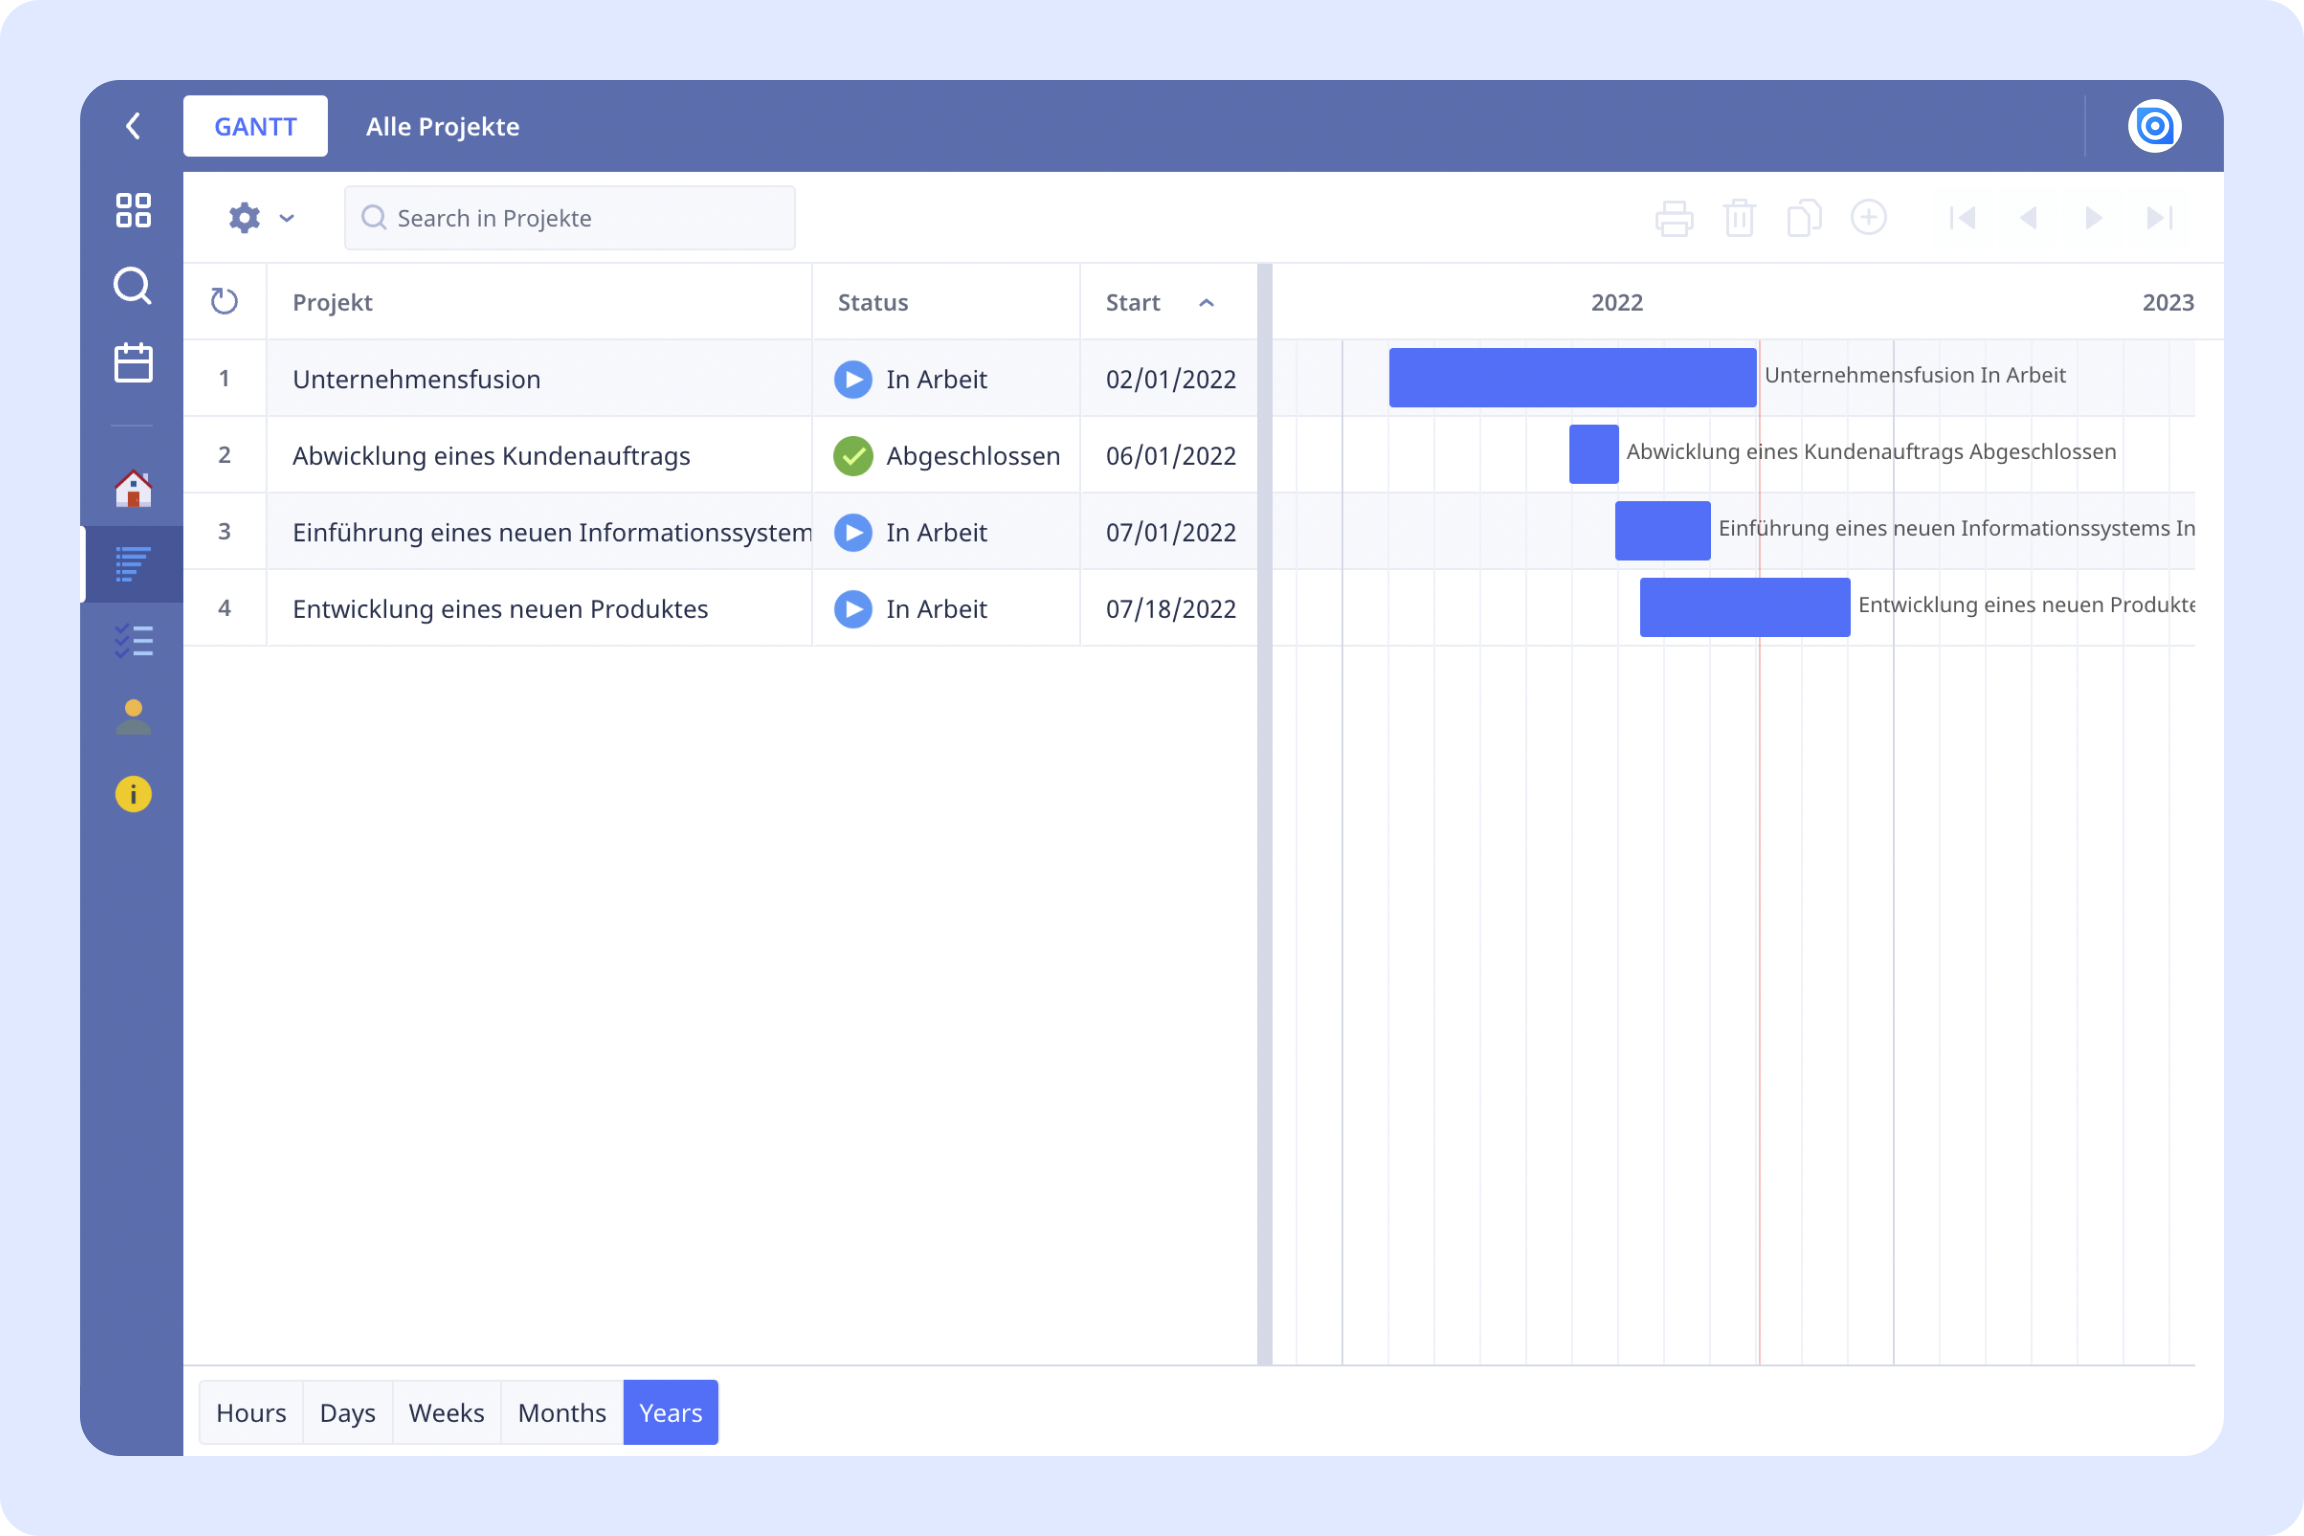Click the back arrow in the header
Viewport: 2304px width, 1536px height.
click(x=133, y=126)
